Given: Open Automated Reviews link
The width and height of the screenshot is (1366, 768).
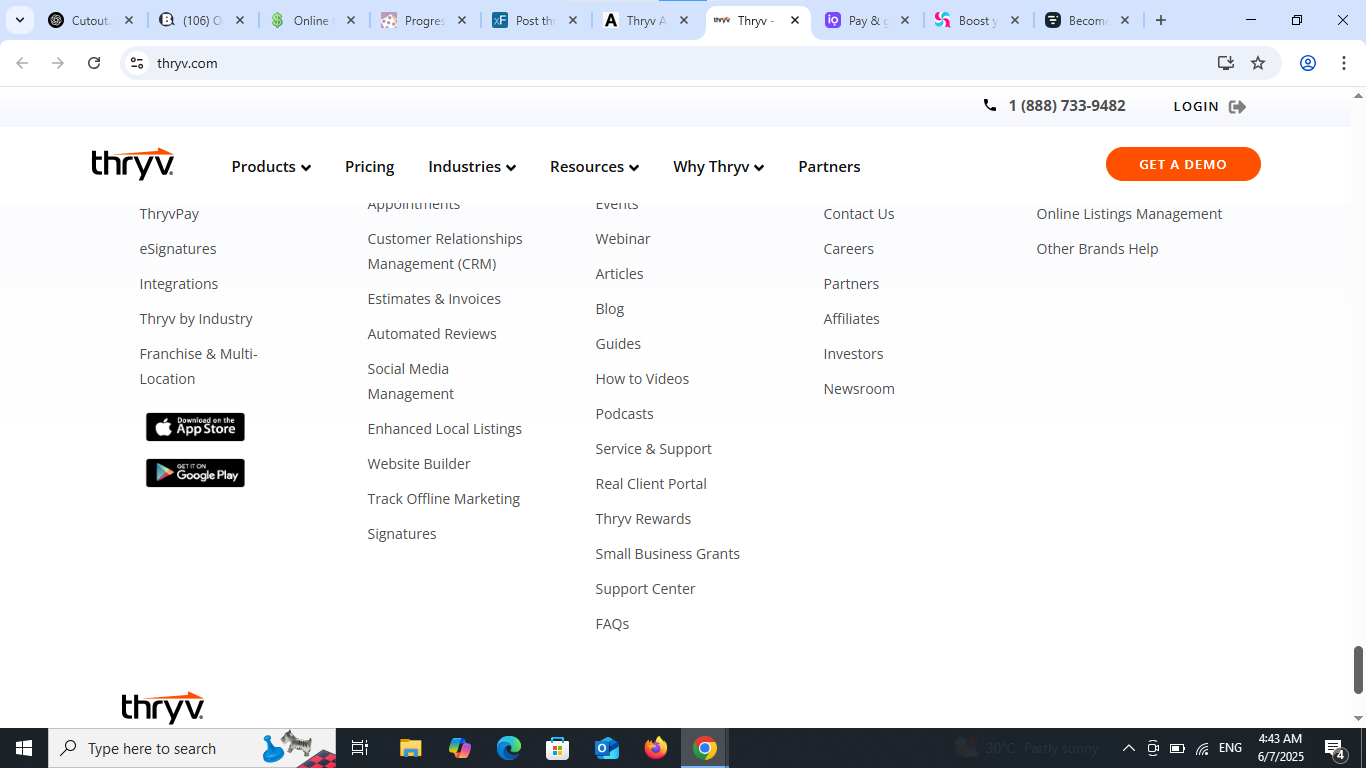Looking at the screenshot, I should pyautogui.click(x=432, y=334).
